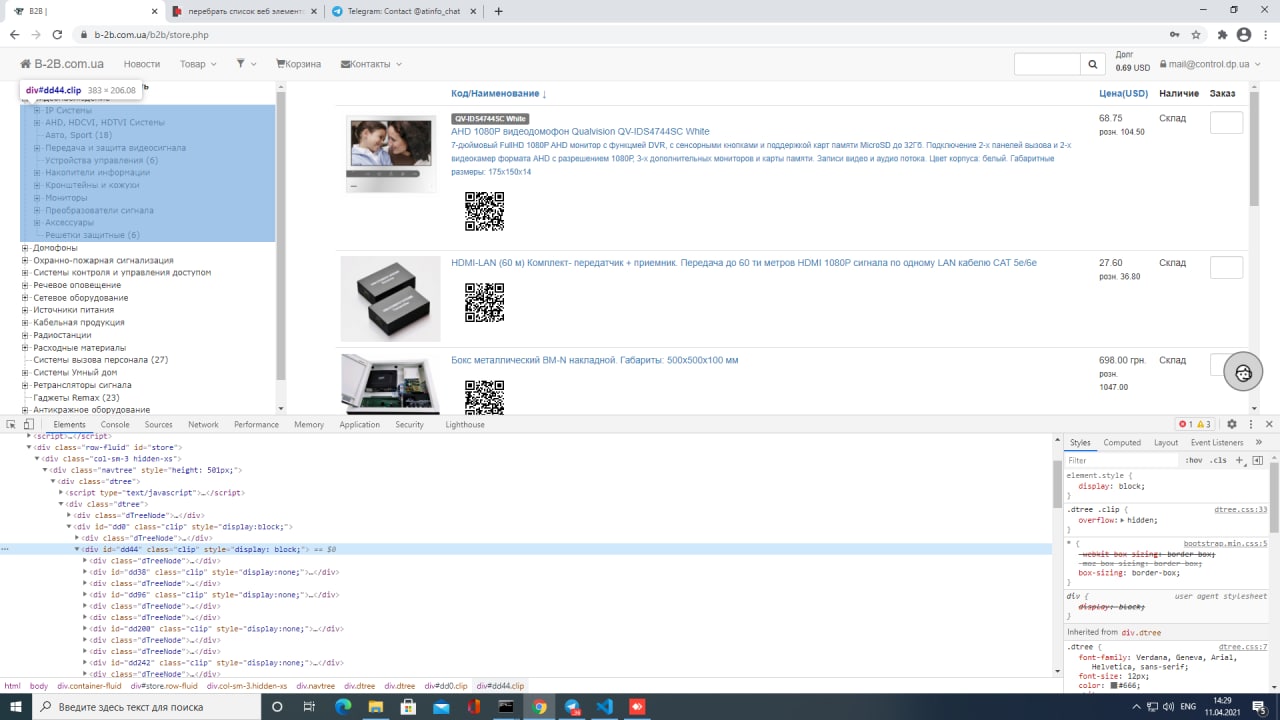Image resolution: width=1280 pixels, height=720 pixels.
Task: Expand the Кабельная продукция tree category
Action: [25, 323]
